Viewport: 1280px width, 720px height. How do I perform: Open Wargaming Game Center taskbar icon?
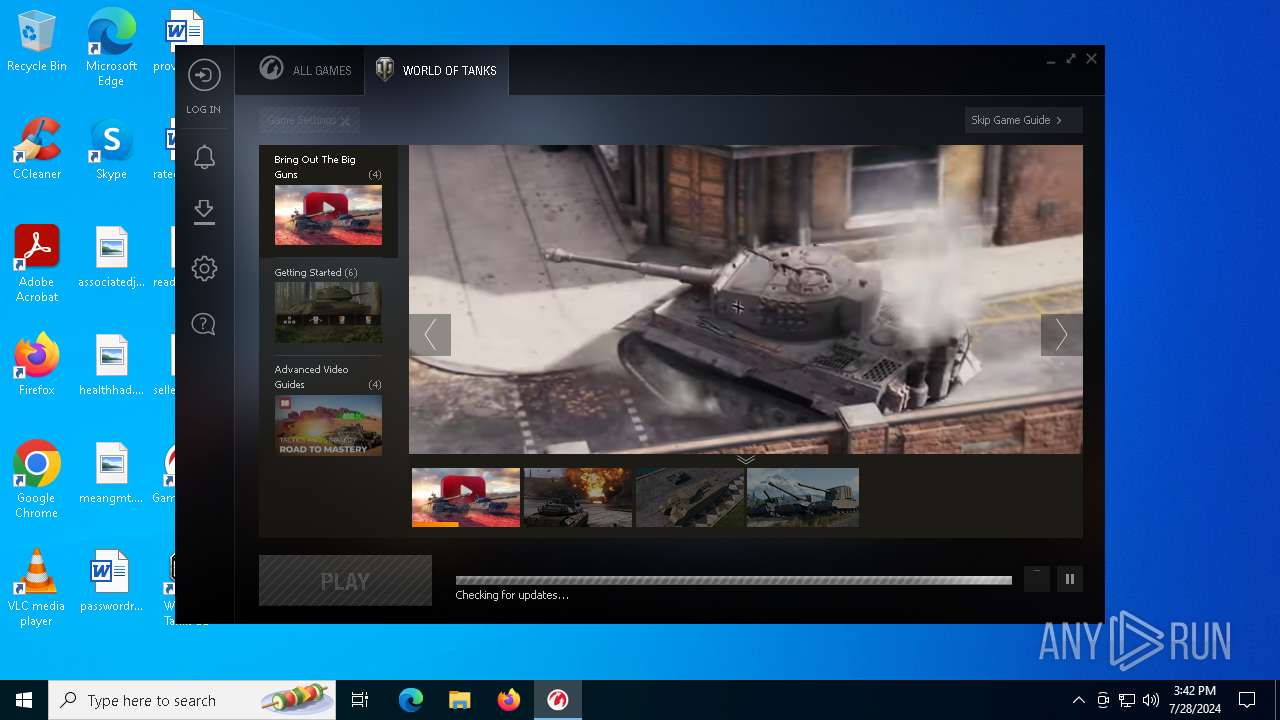coord(558,700)
